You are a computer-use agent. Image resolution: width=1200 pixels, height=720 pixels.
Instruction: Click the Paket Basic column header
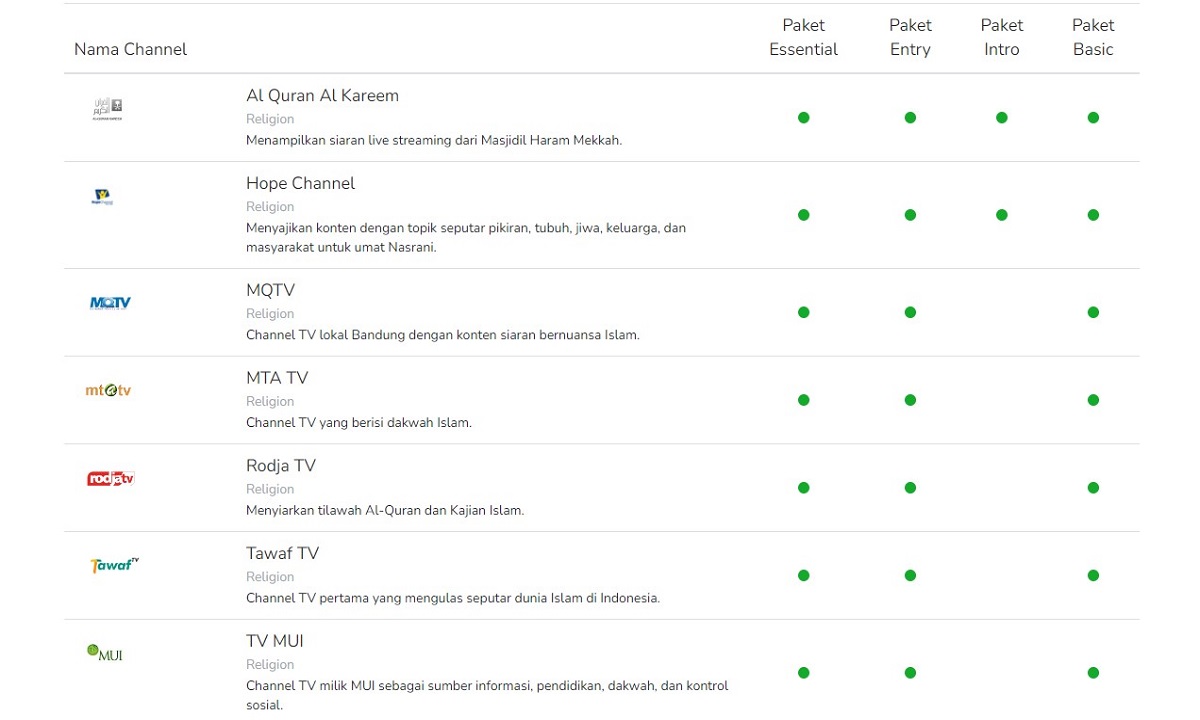(x=1093, y=37)
